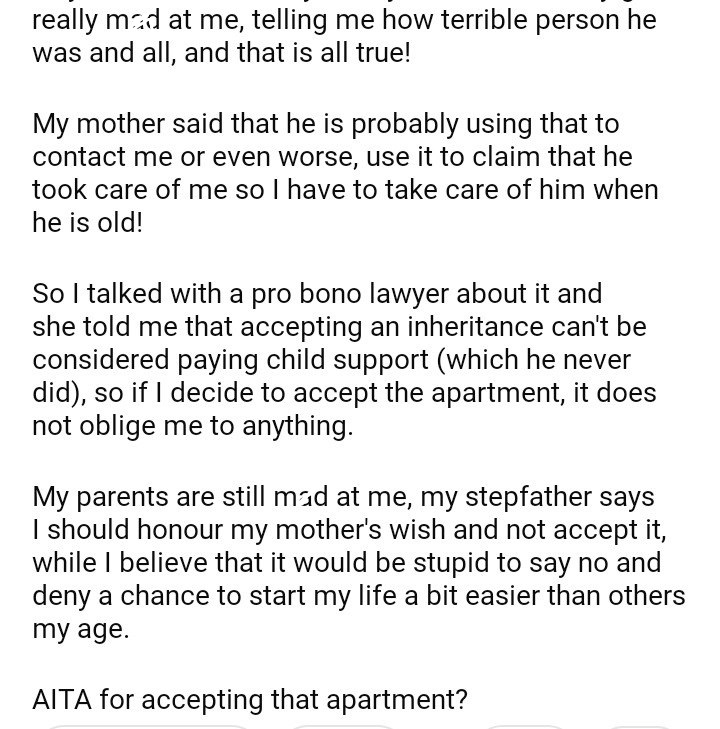Click the line starting "So I talked with"
720x729 pixels.
[317, 293]
